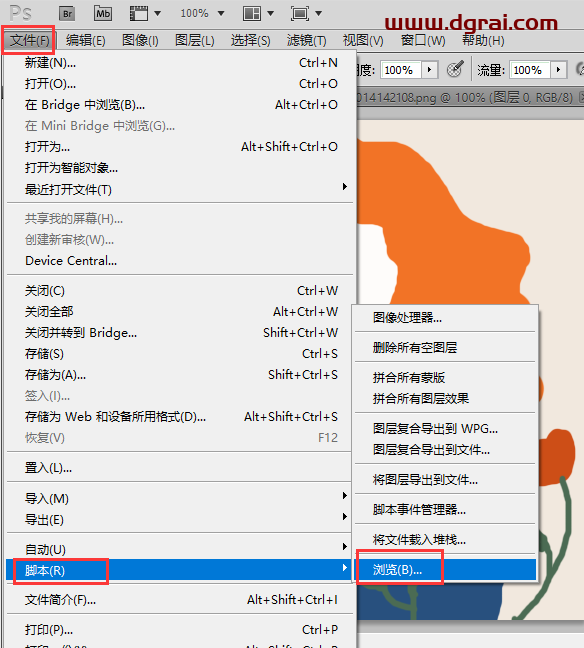Open the 编辑(E) menu
This screenshot has height=648, width=584.
pos(86,40)
